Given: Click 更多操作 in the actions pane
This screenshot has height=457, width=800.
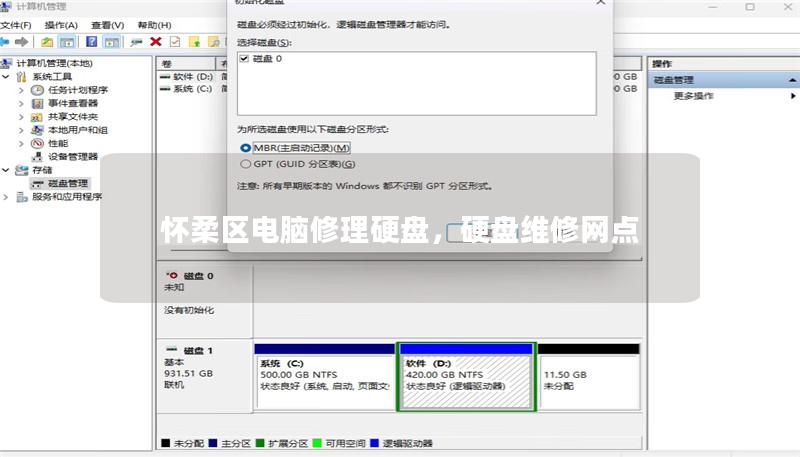Looking at the screenshot, I should coord(693,96).
